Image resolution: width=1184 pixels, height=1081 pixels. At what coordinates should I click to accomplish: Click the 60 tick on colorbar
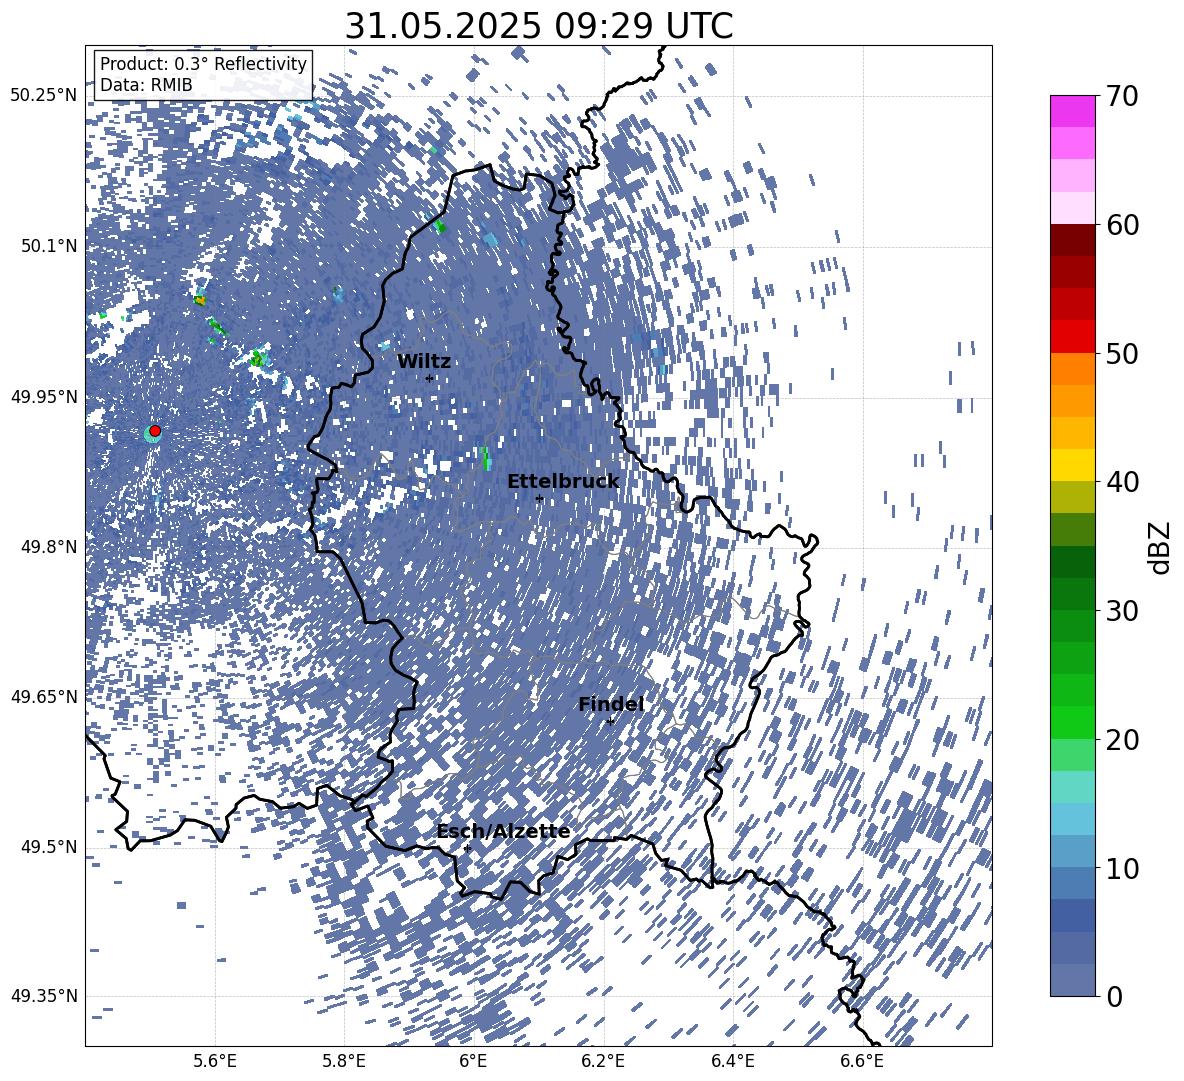1121,225
